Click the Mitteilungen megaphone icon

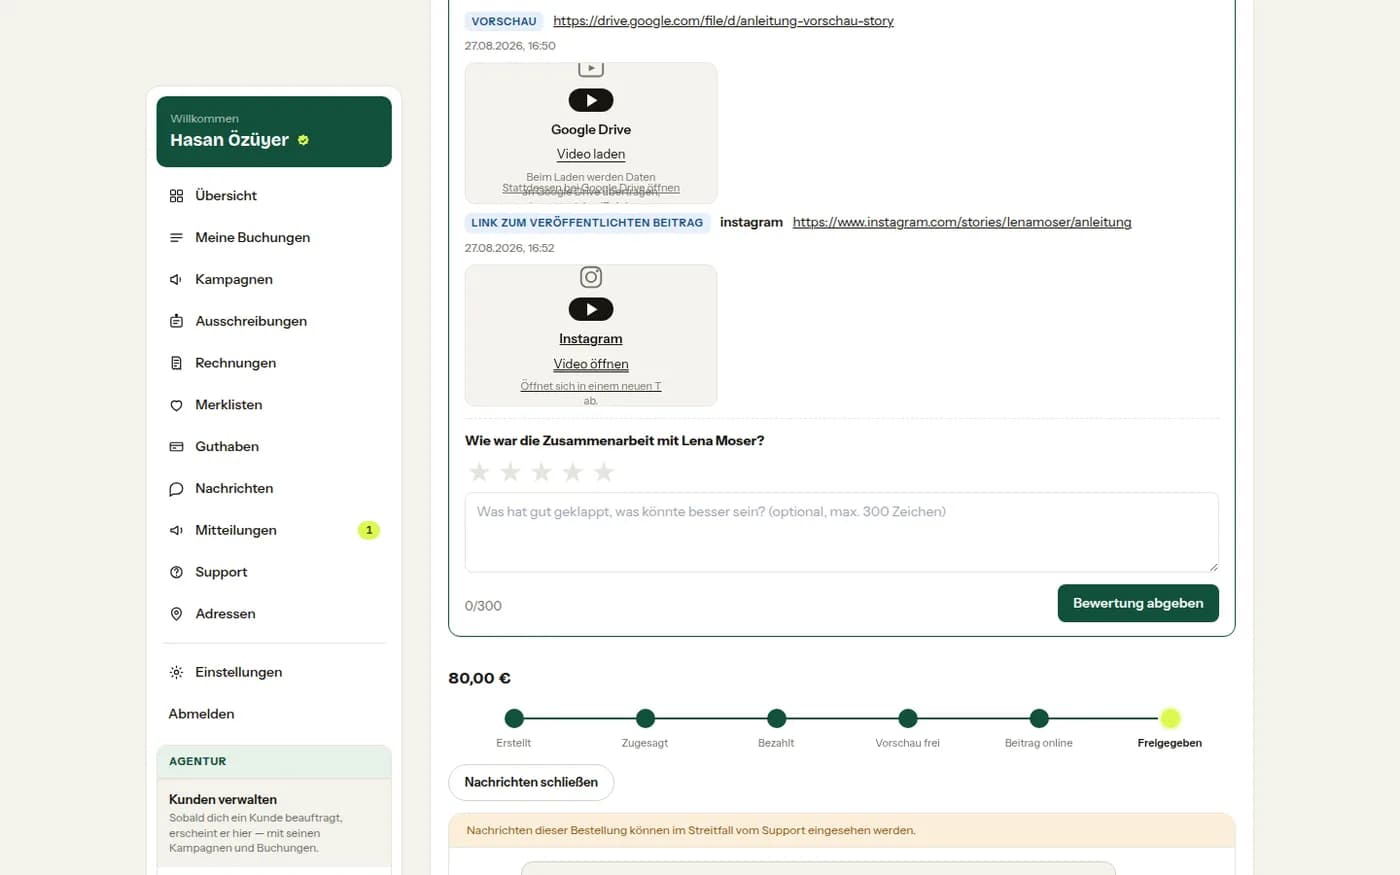(176, 530)
